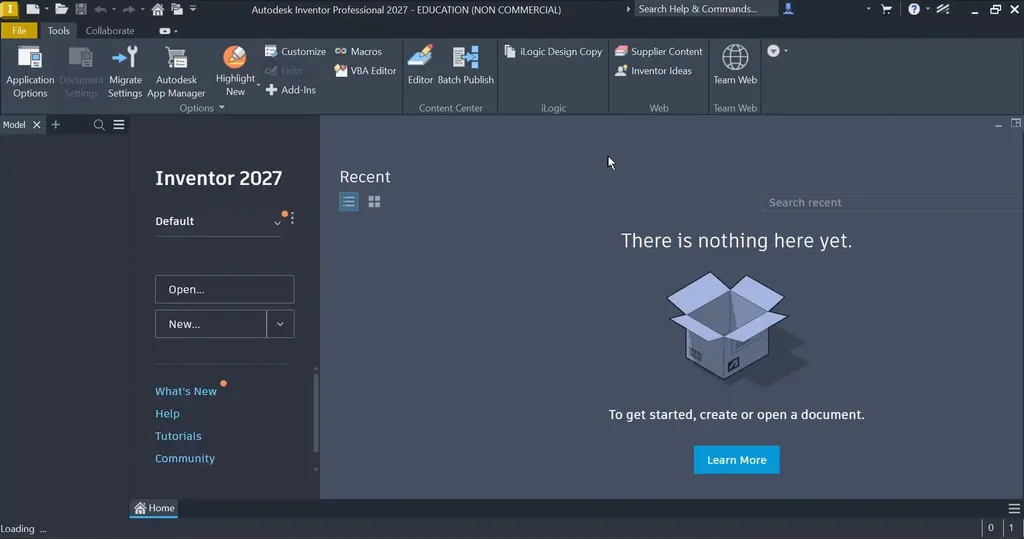Open the What's New link

(185, 391)
